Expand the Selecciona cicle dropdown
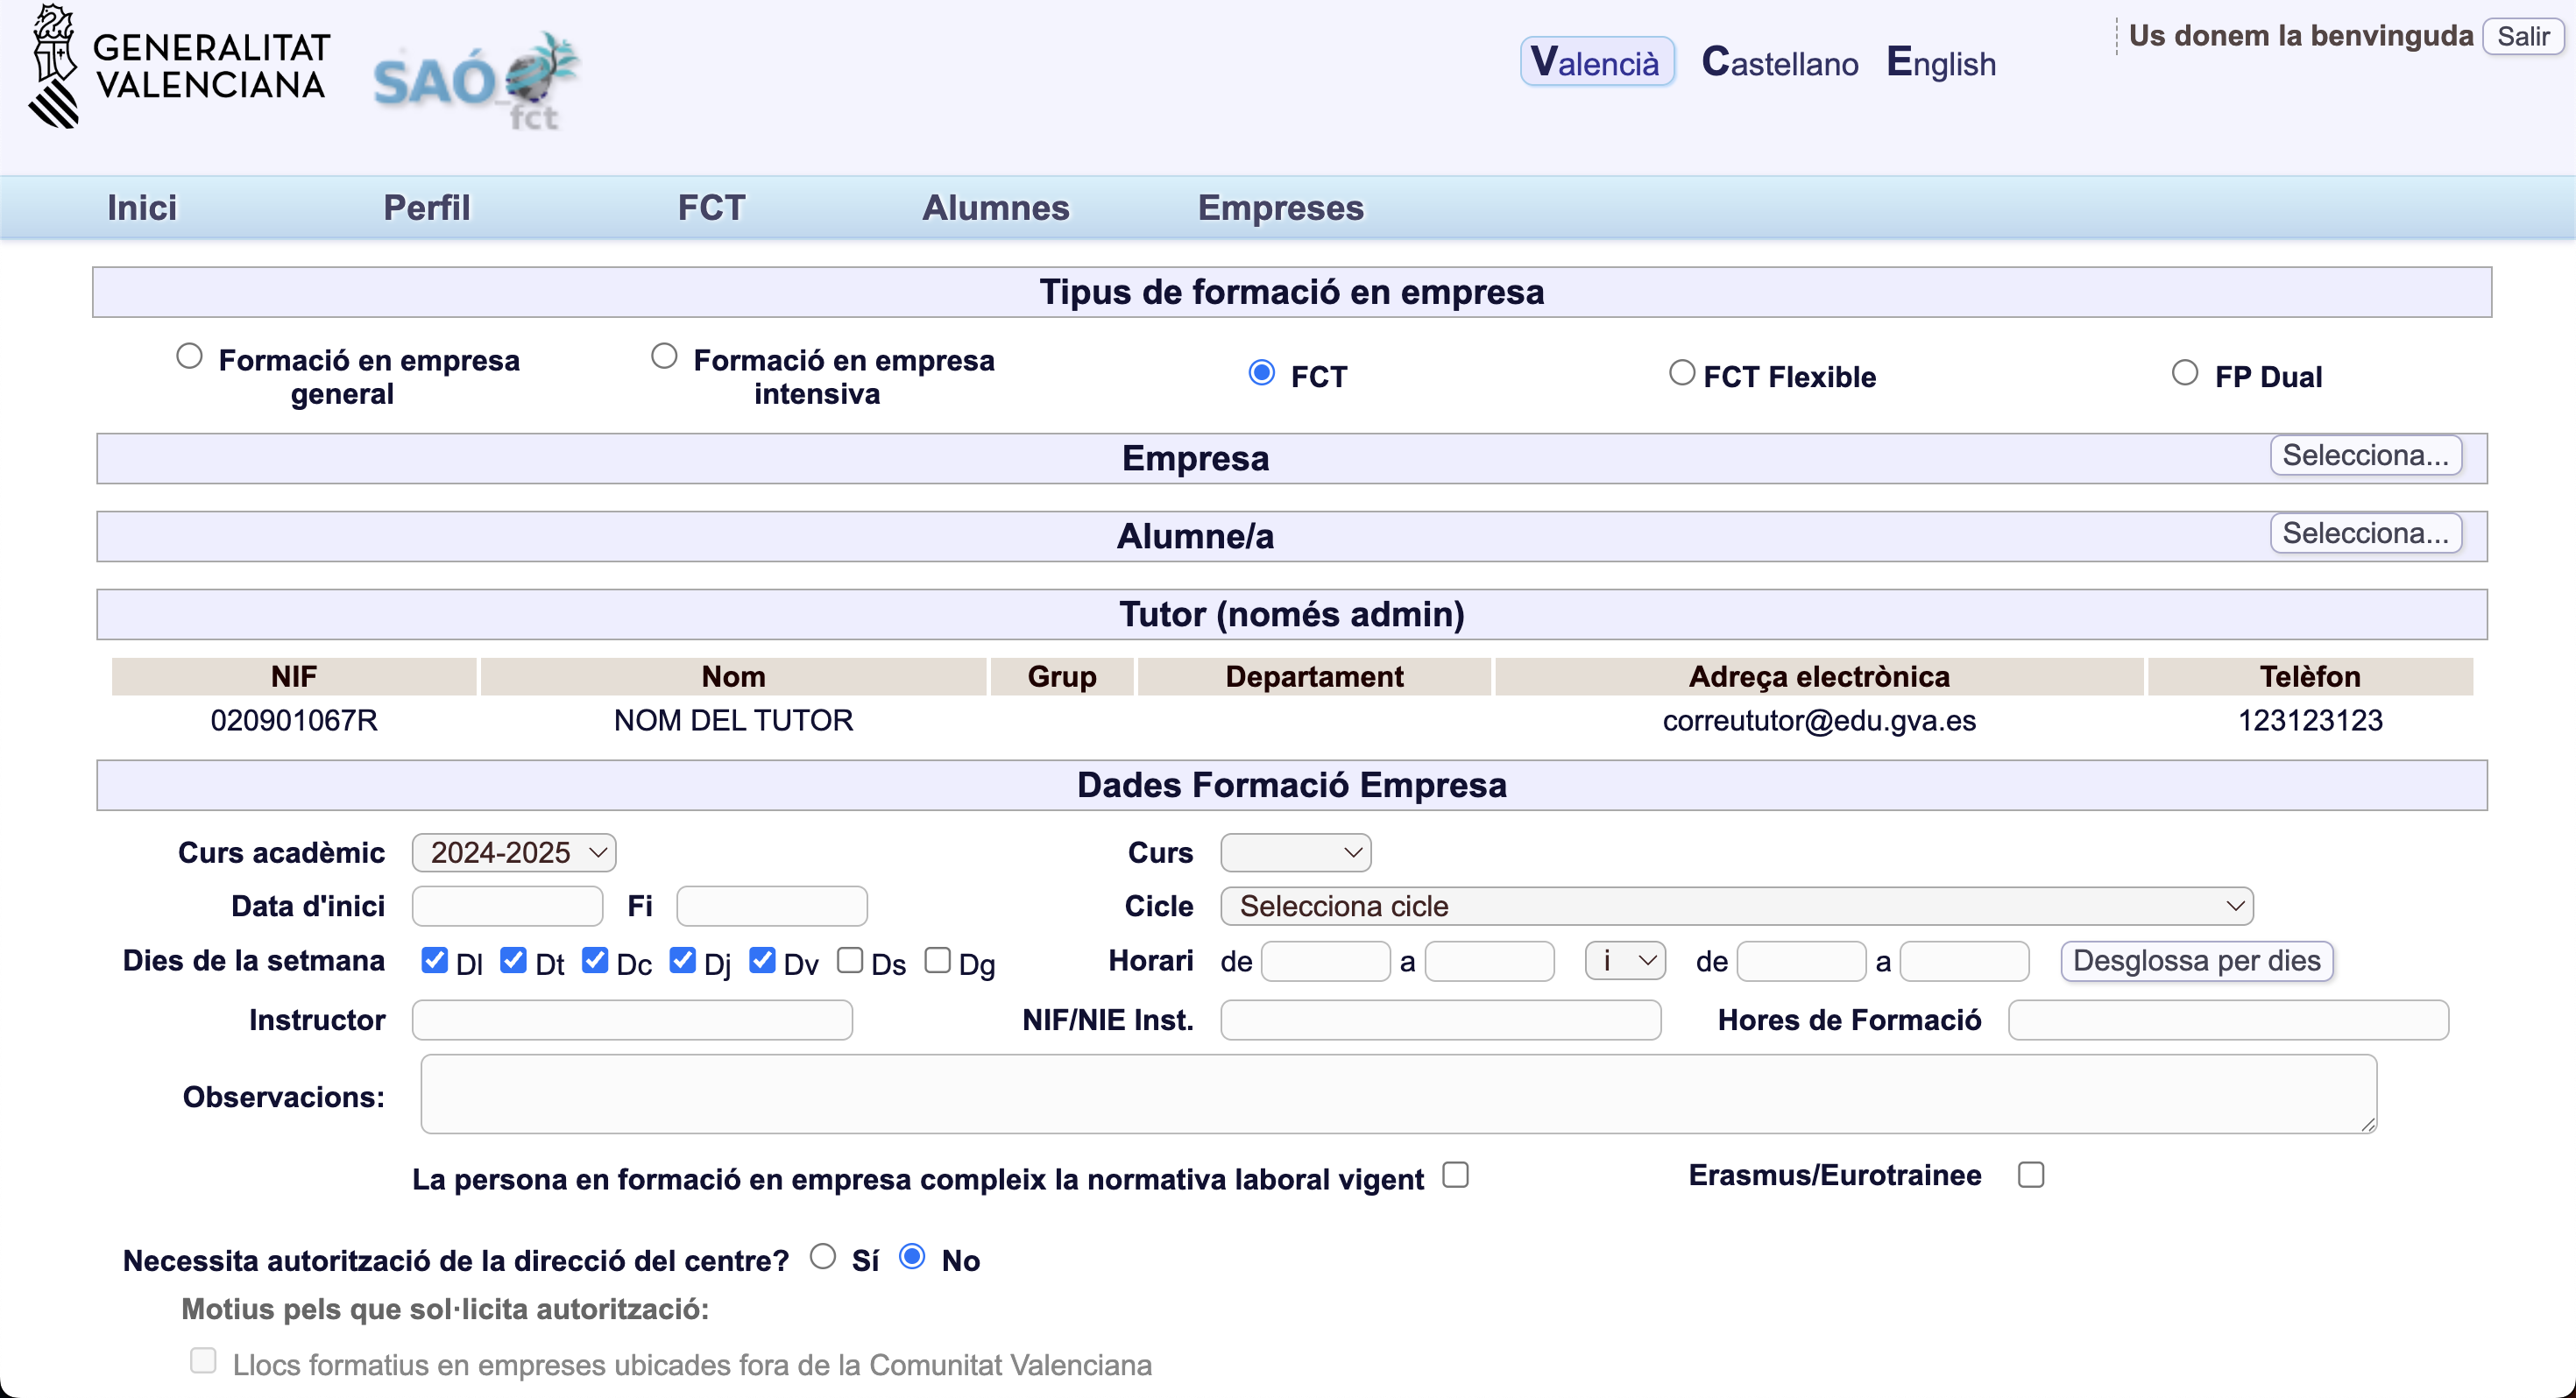 point(1736,905)
